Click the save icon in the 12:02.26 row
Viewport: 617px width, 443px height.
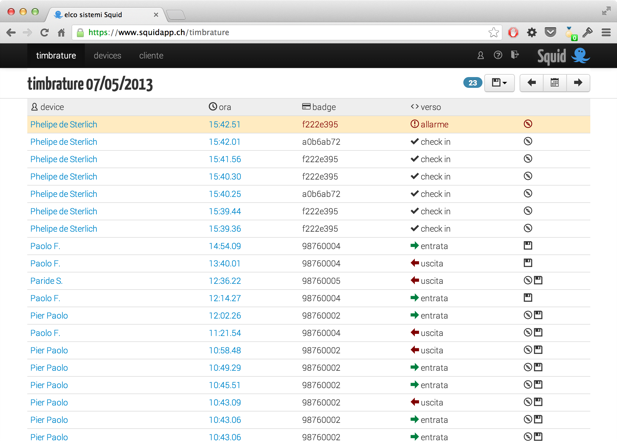538,315
